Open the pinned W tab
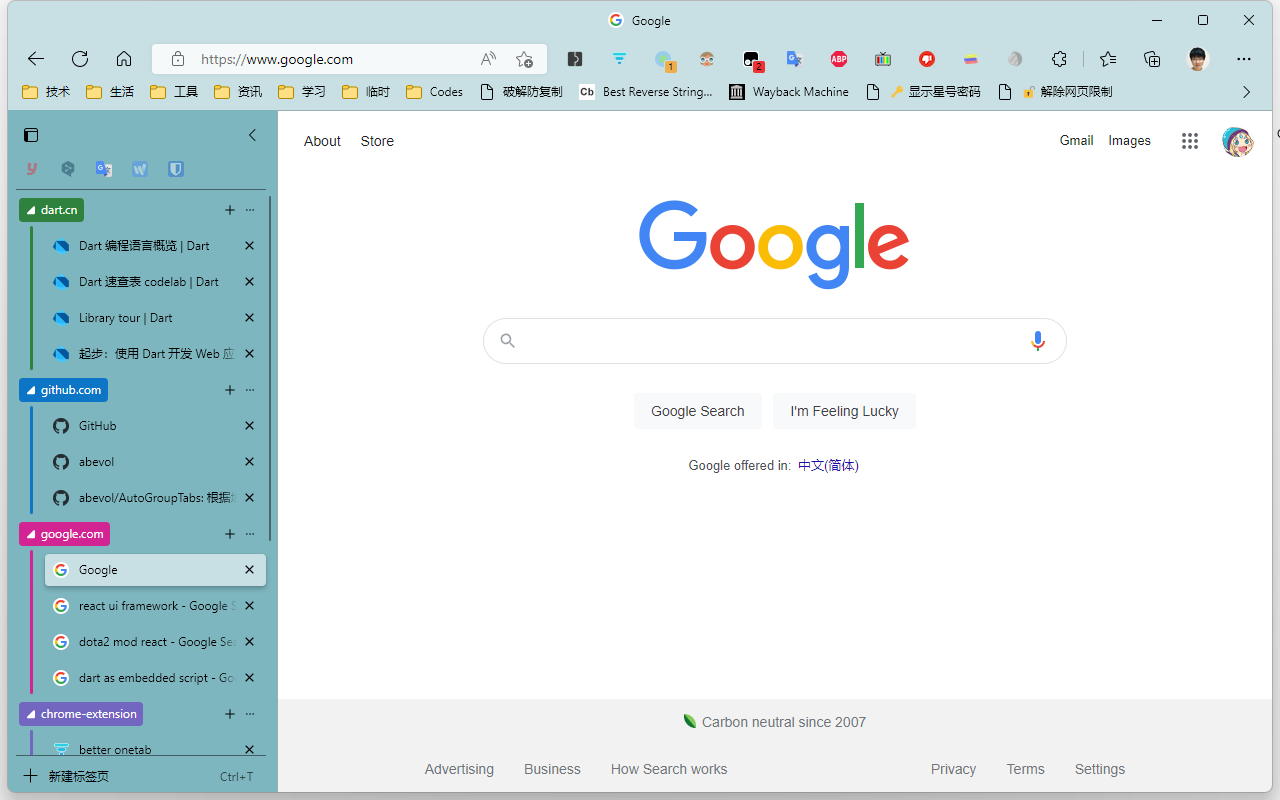The height and width of the screenshot is (800, 1280). tap(140, 169)
